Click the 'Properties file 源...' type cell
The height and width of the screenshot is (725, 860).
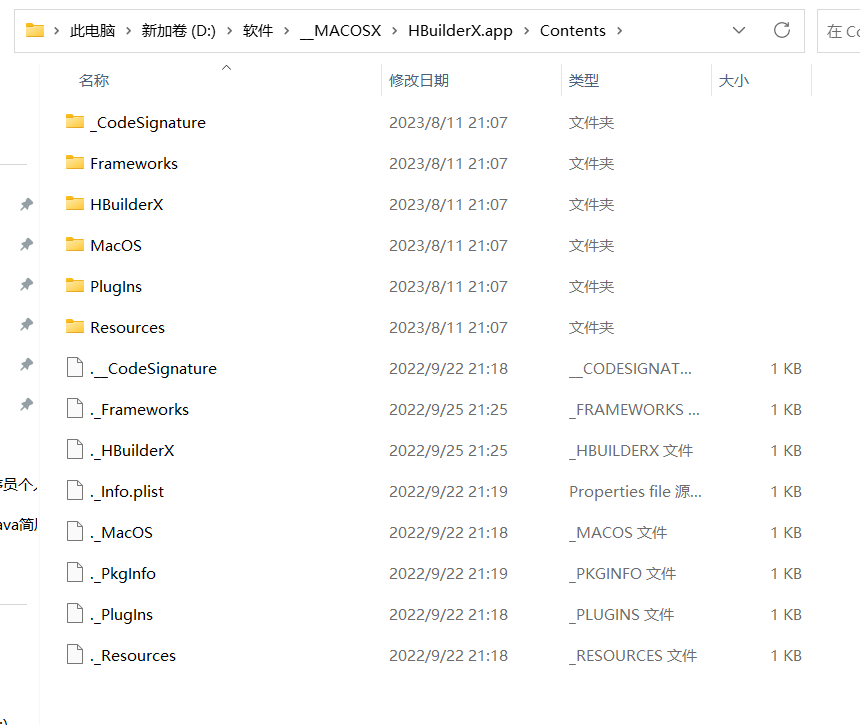pyautogui.click(x=635, y=491)
